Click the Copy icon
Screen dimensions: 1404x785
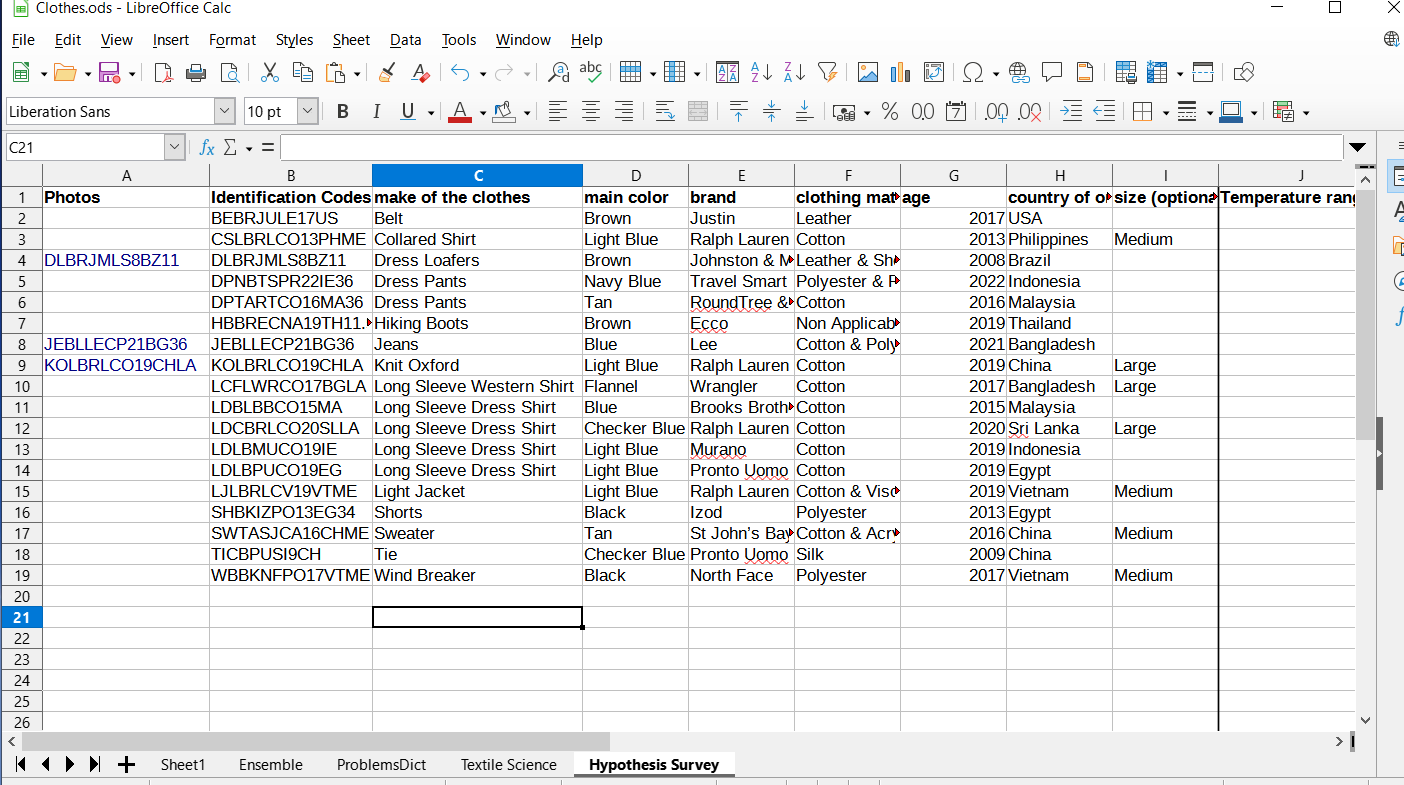coord(302,72)
